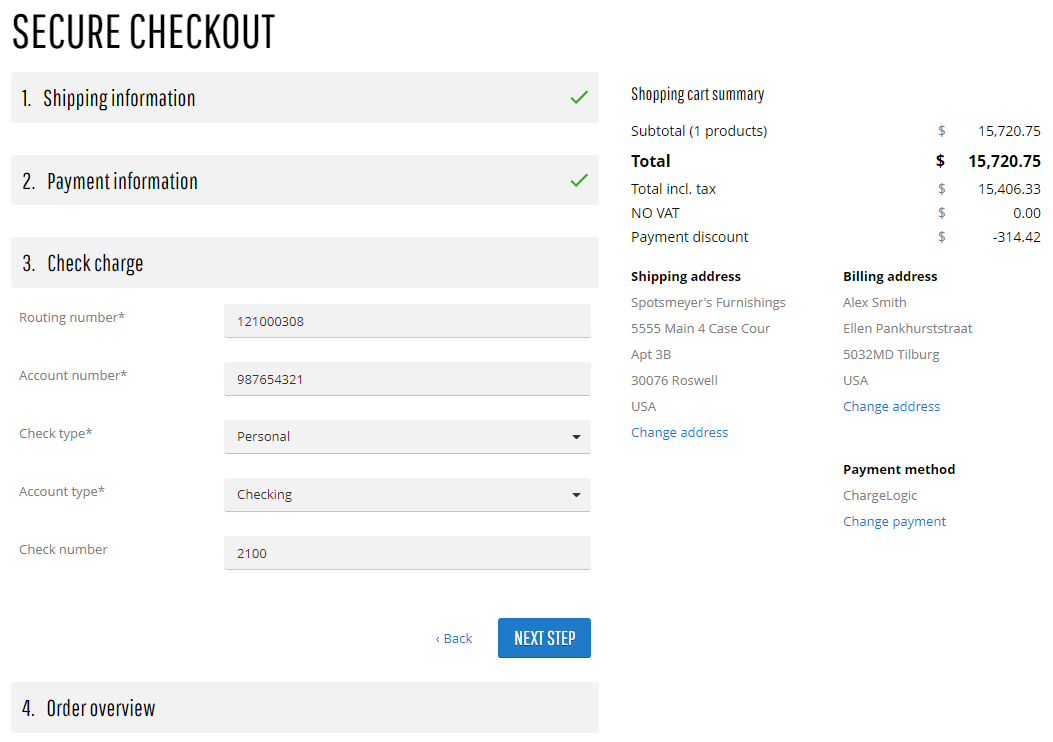The height and width of the screenshot is (742, 1053).
Task: Change the billing address
Action: point(892,406)
